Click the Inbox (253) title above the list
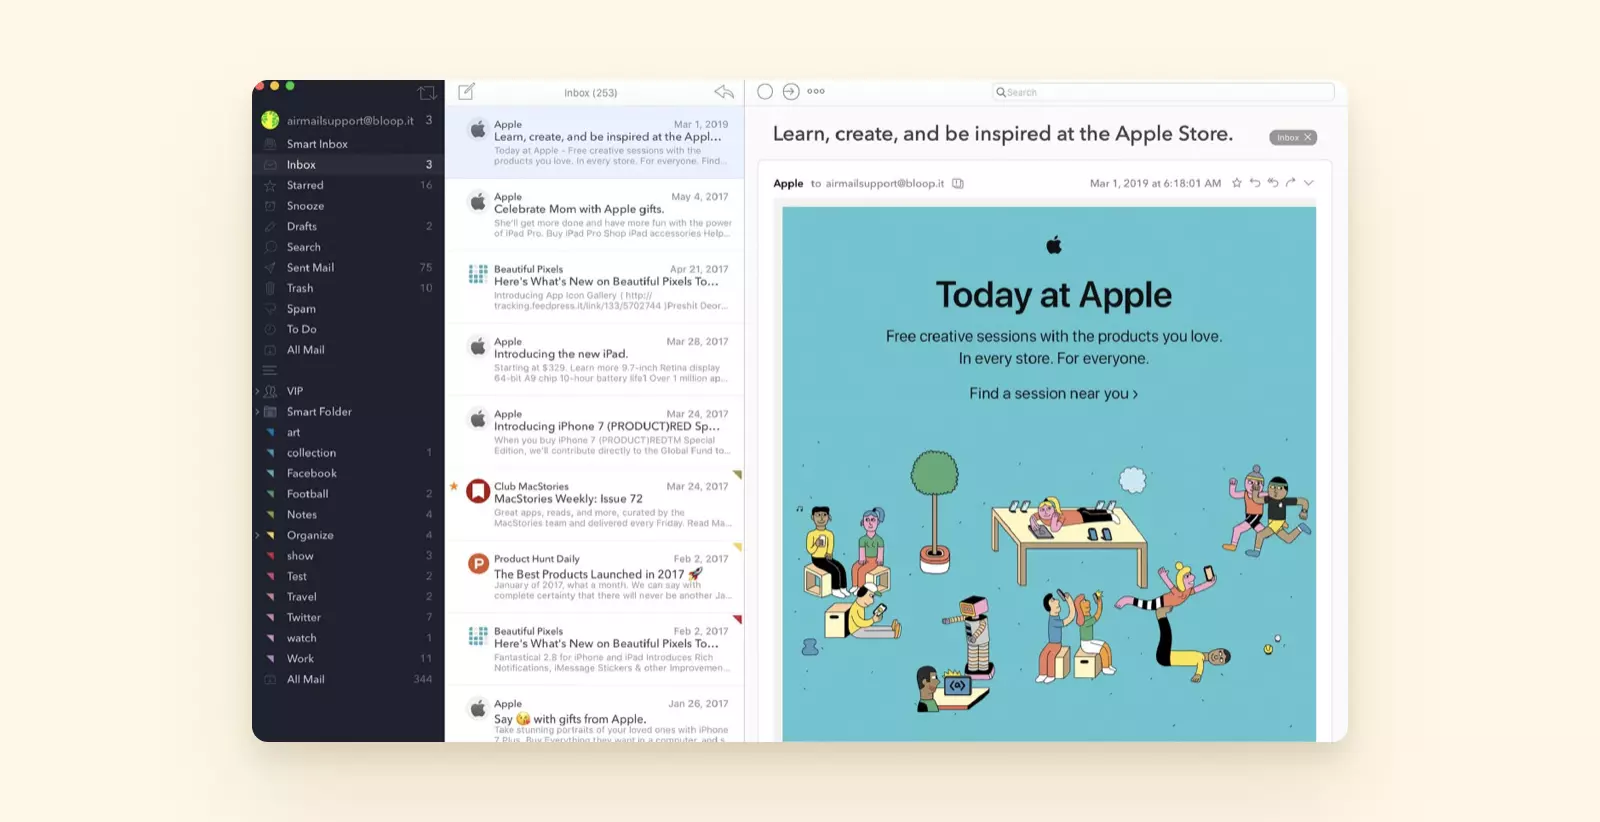Viewport: 1600px width, 822px height. (x=591, y=93)
